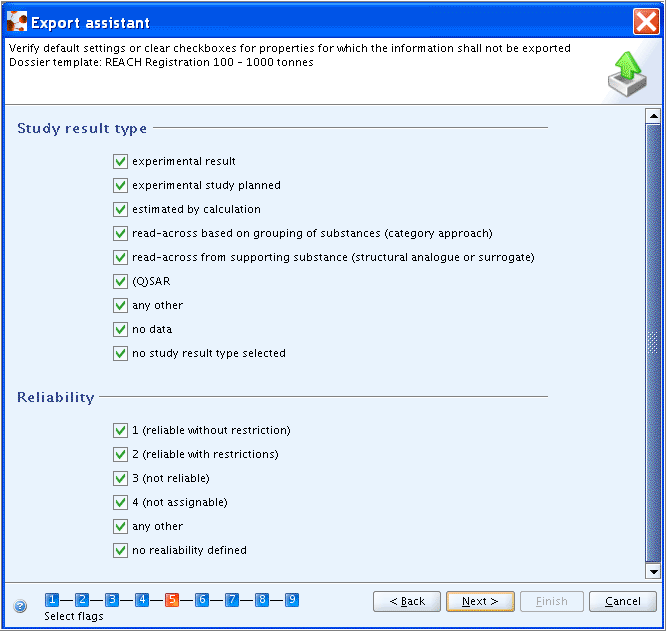The height and width of the screenshot is (631, 666).
Task: Go to wizard step 9 icon
Action: coord(292,600)
